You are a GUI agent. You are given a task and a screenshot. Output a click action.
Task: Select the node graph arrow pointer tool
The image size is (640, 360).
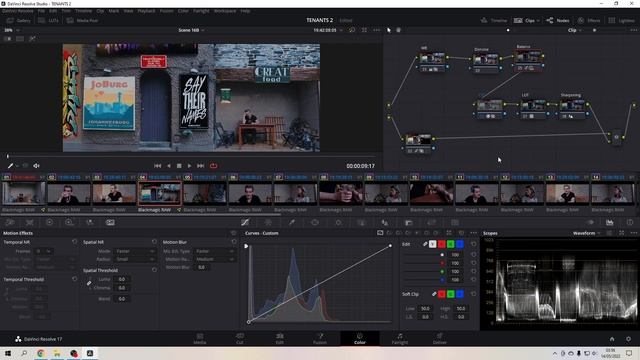(389, 30)
